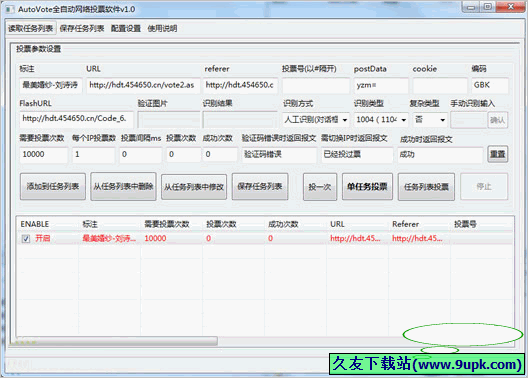Select the task row URL cell http://hdt.45...
Viewport: 528px width, 378px height.
[x=355, y=239]
